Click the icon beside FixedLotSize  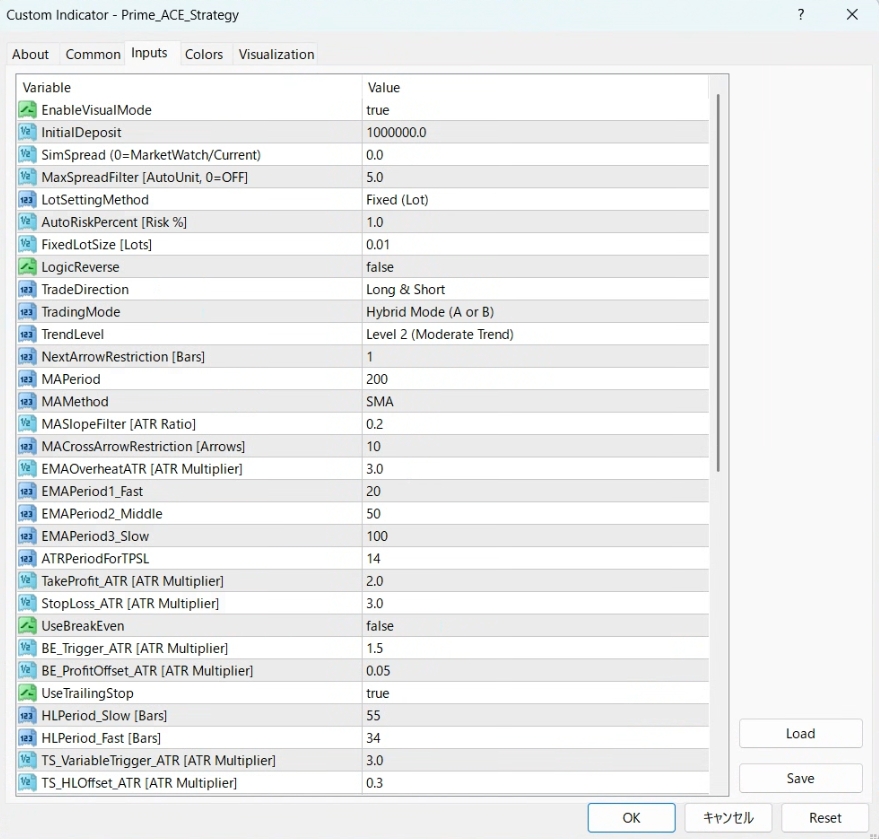27,244
